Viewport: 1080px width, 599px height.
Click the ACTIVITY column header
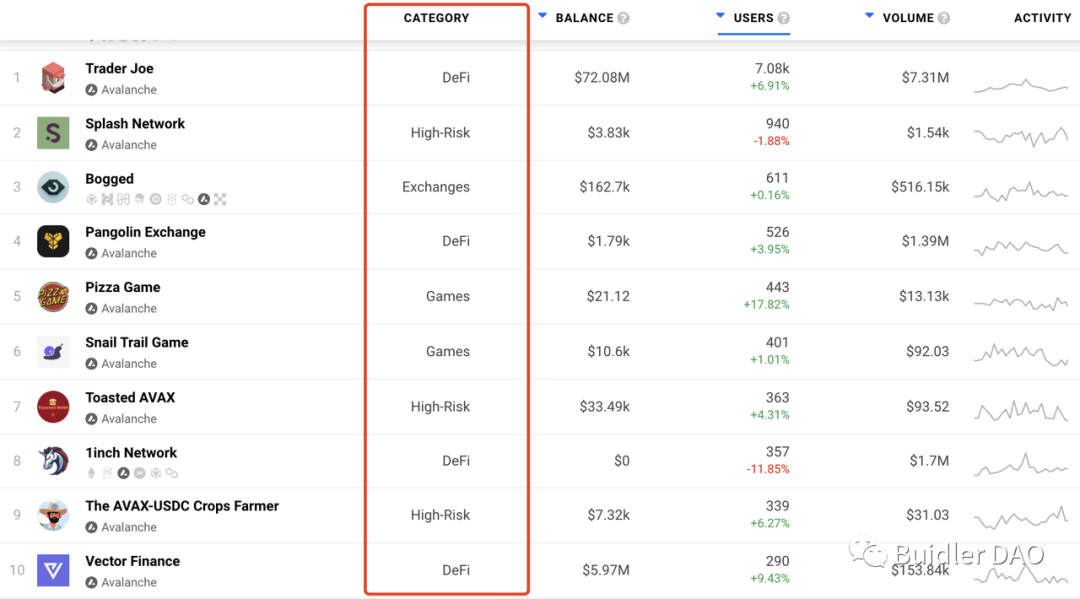[x=1042, y=19]
